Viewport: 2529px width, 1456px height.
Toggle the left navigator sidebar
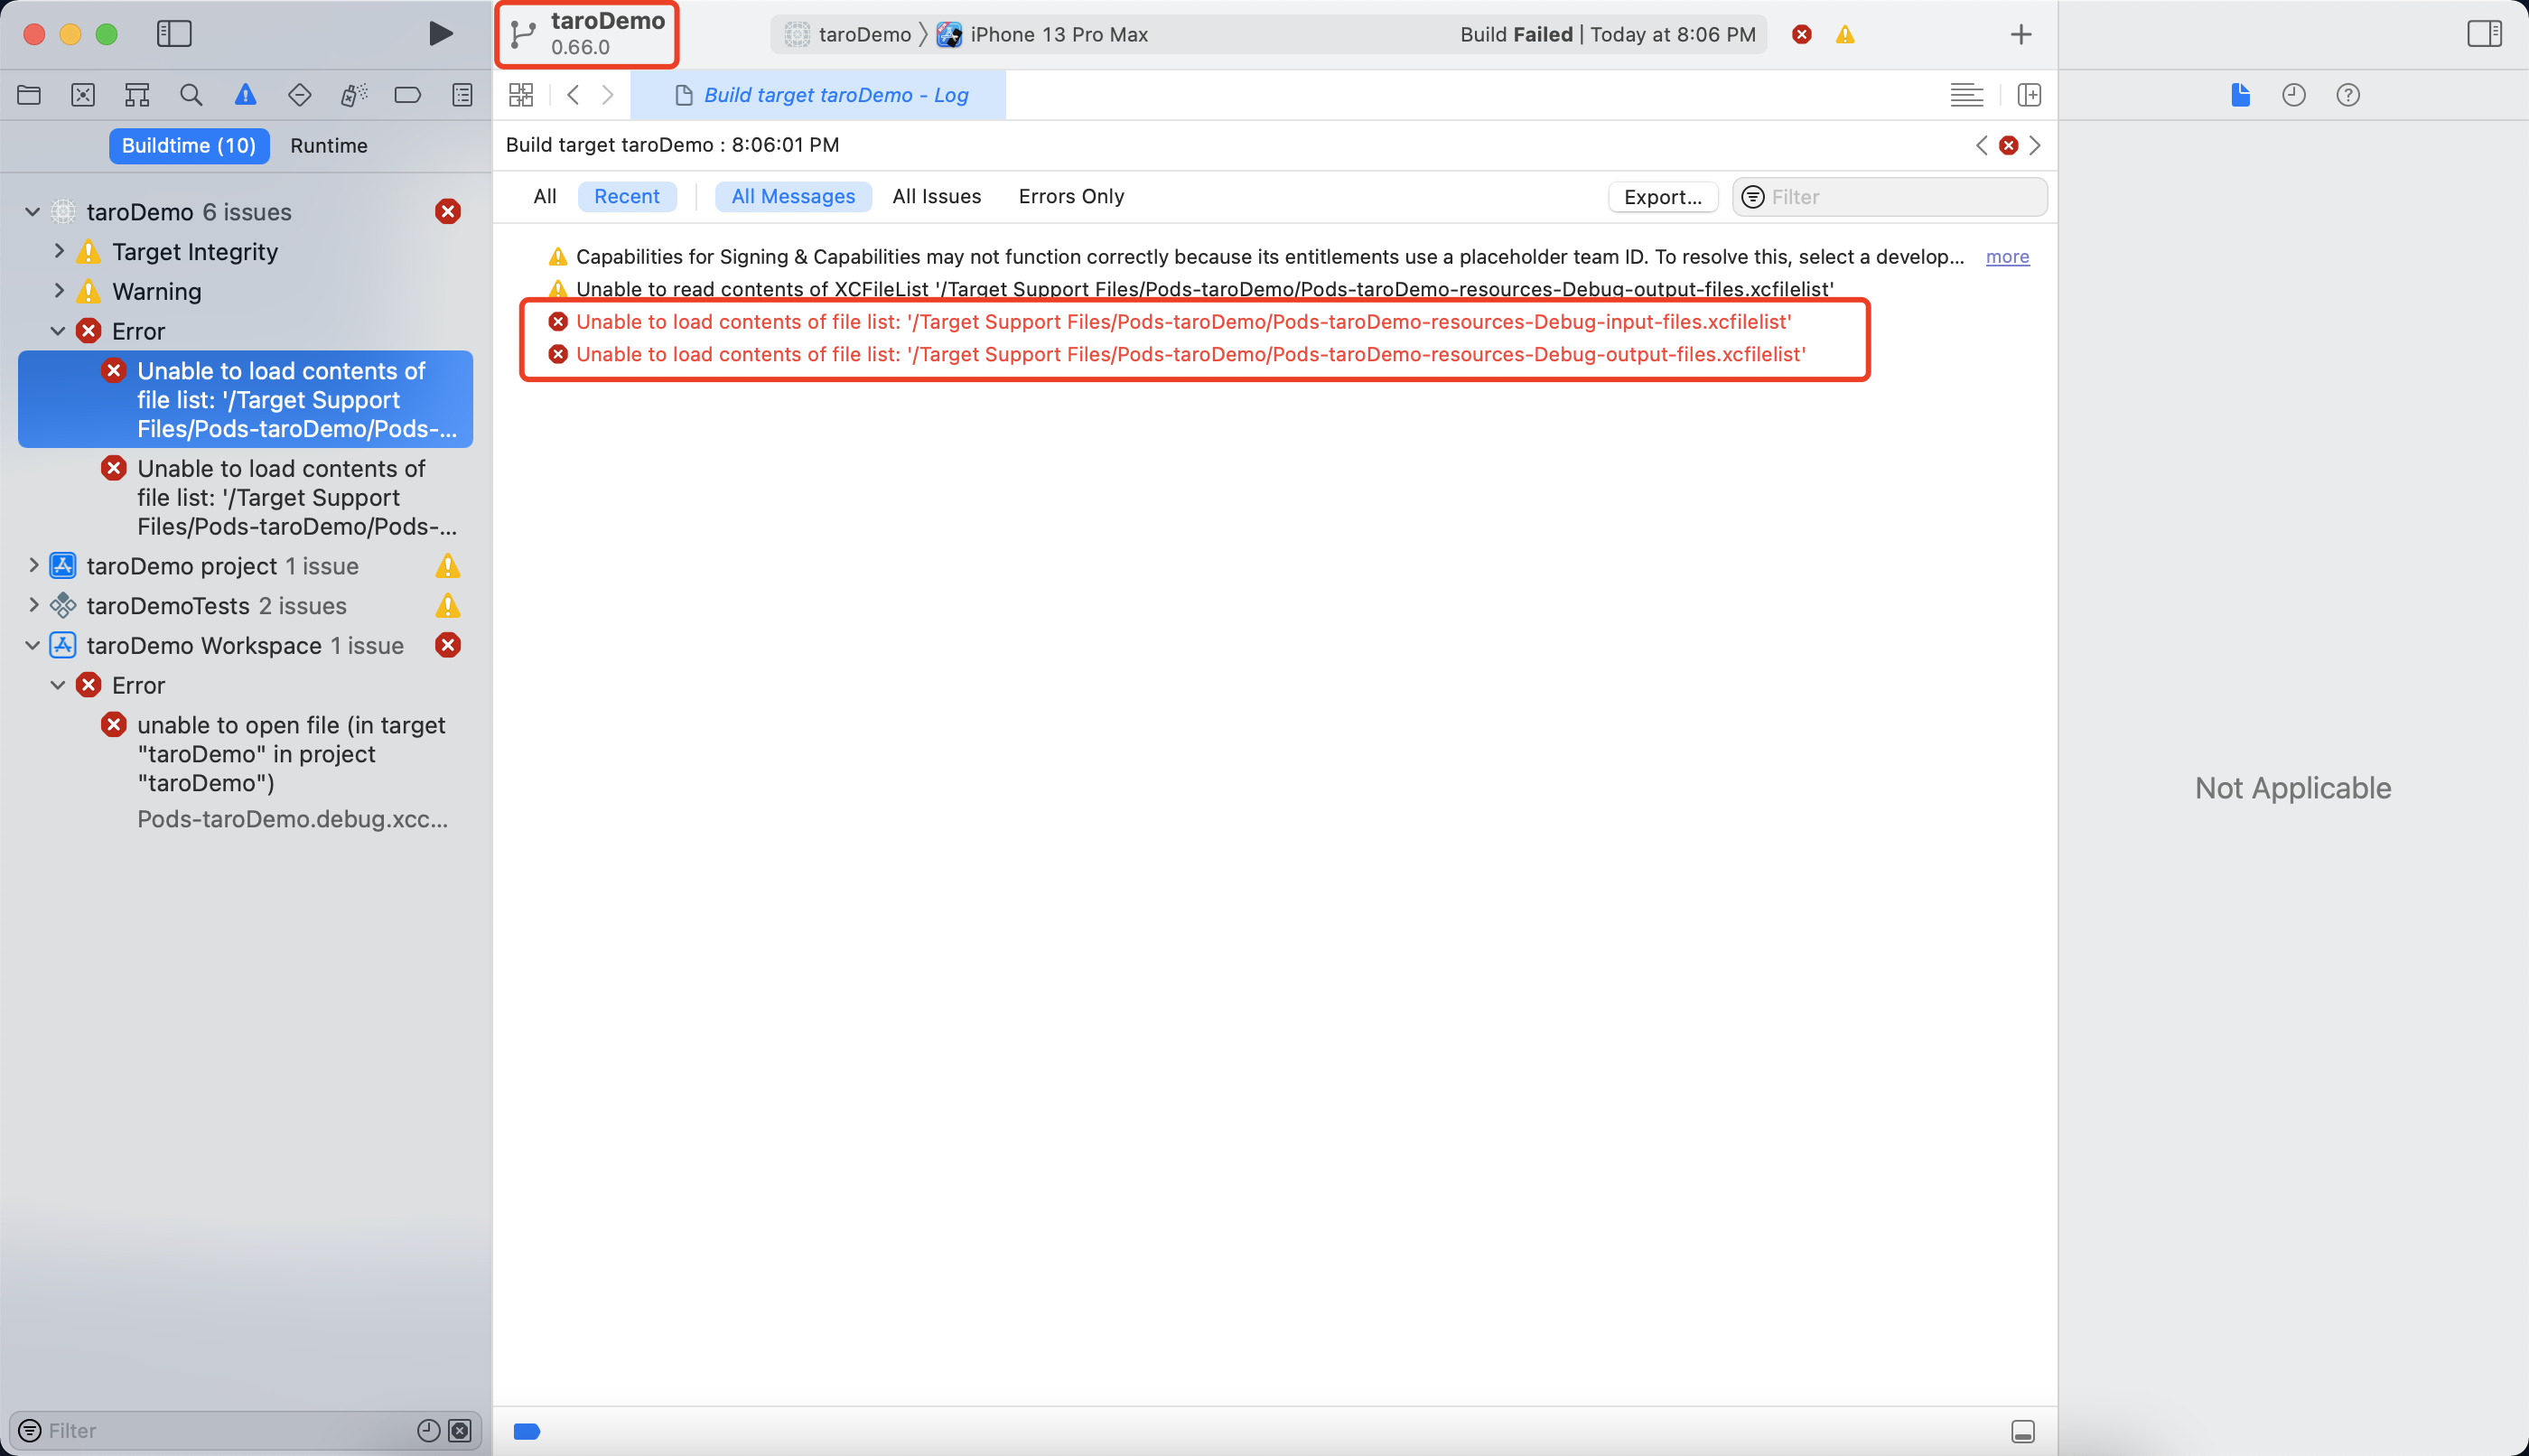point(174,34)
